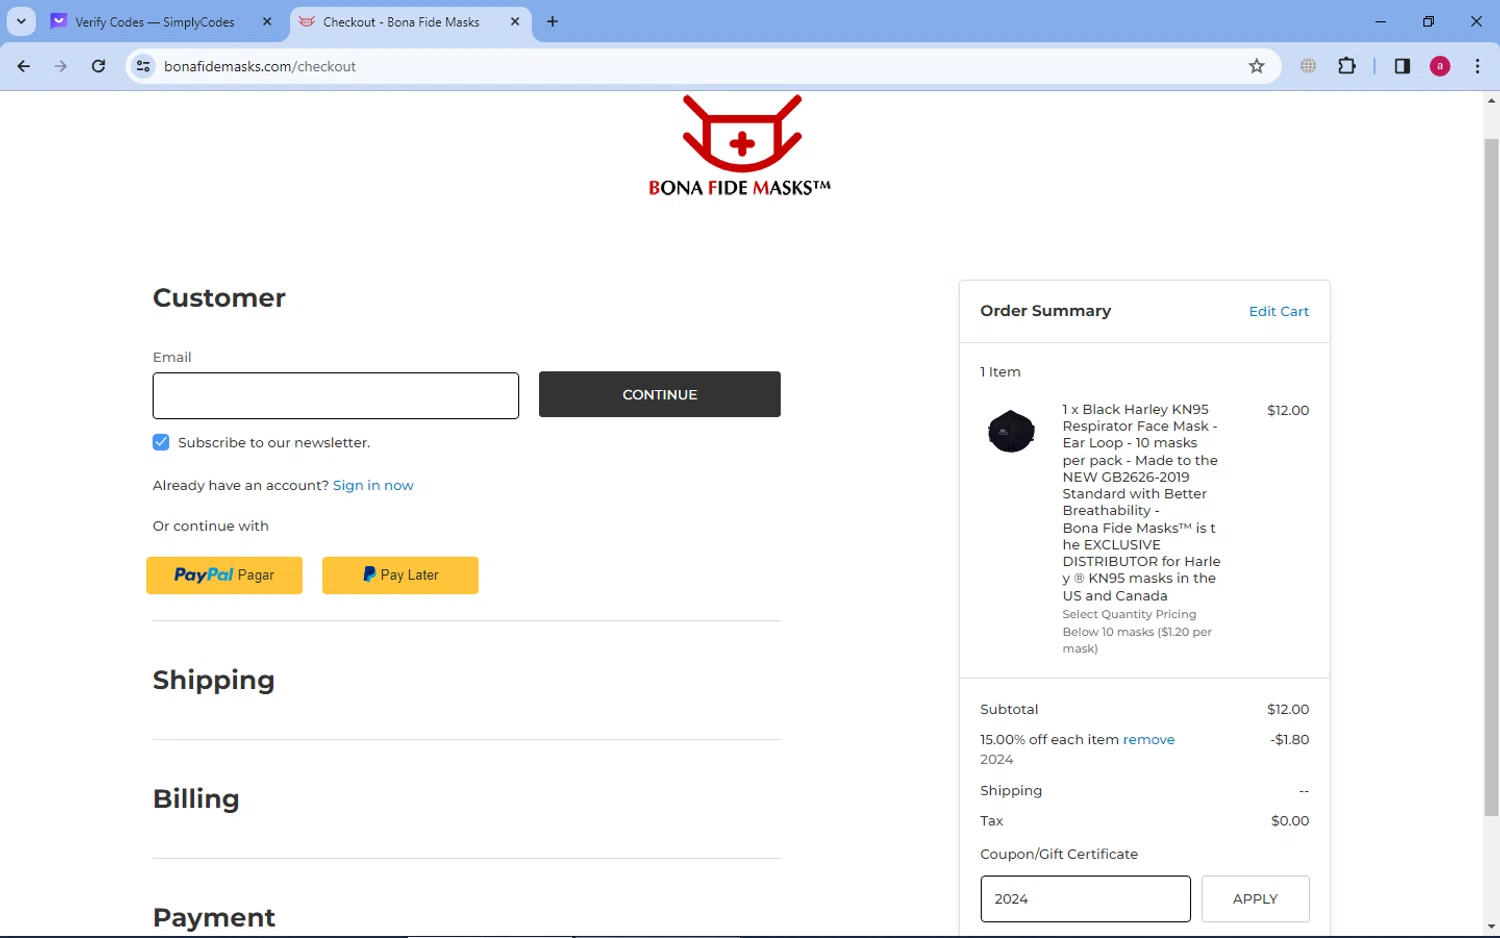The width and height of the screenshot is (1500, 938).
Task: Click the scrollbar down arrow
Action: pos(1491,927)
